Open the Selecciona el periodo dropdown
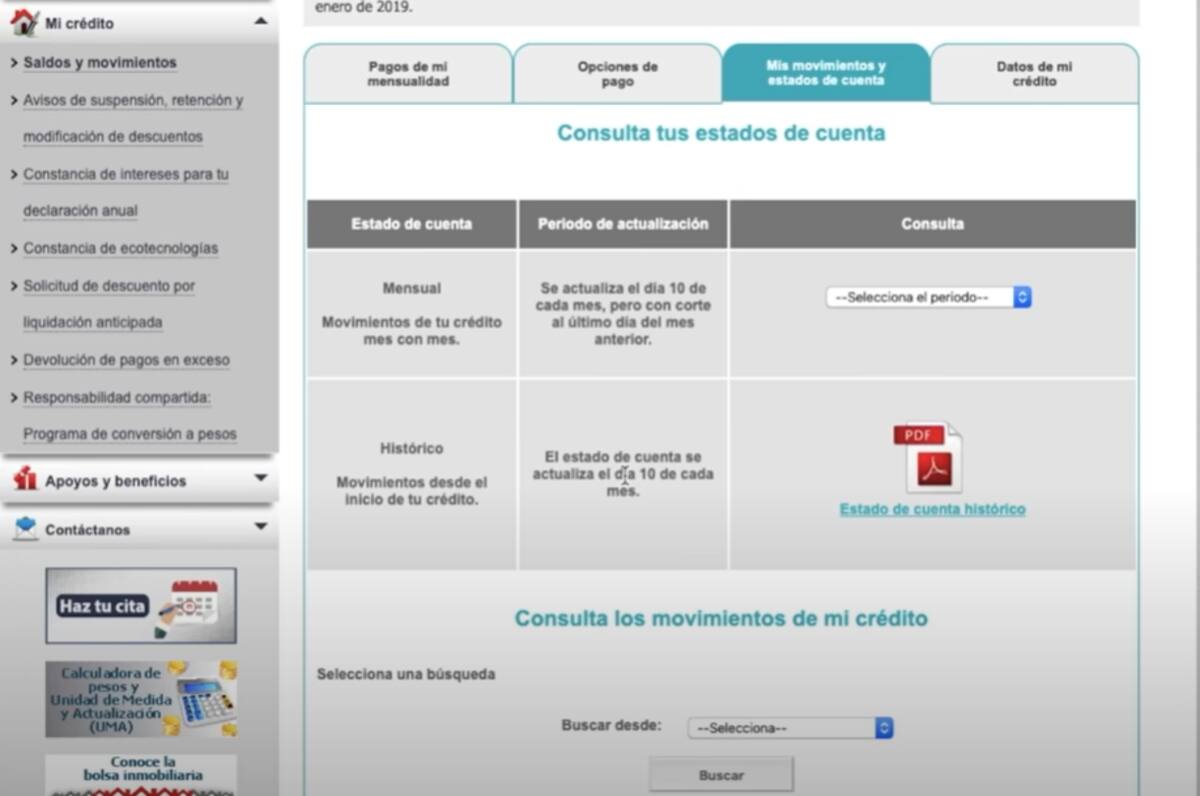Viewport: 1200px width, 796px height. point(927,297)
